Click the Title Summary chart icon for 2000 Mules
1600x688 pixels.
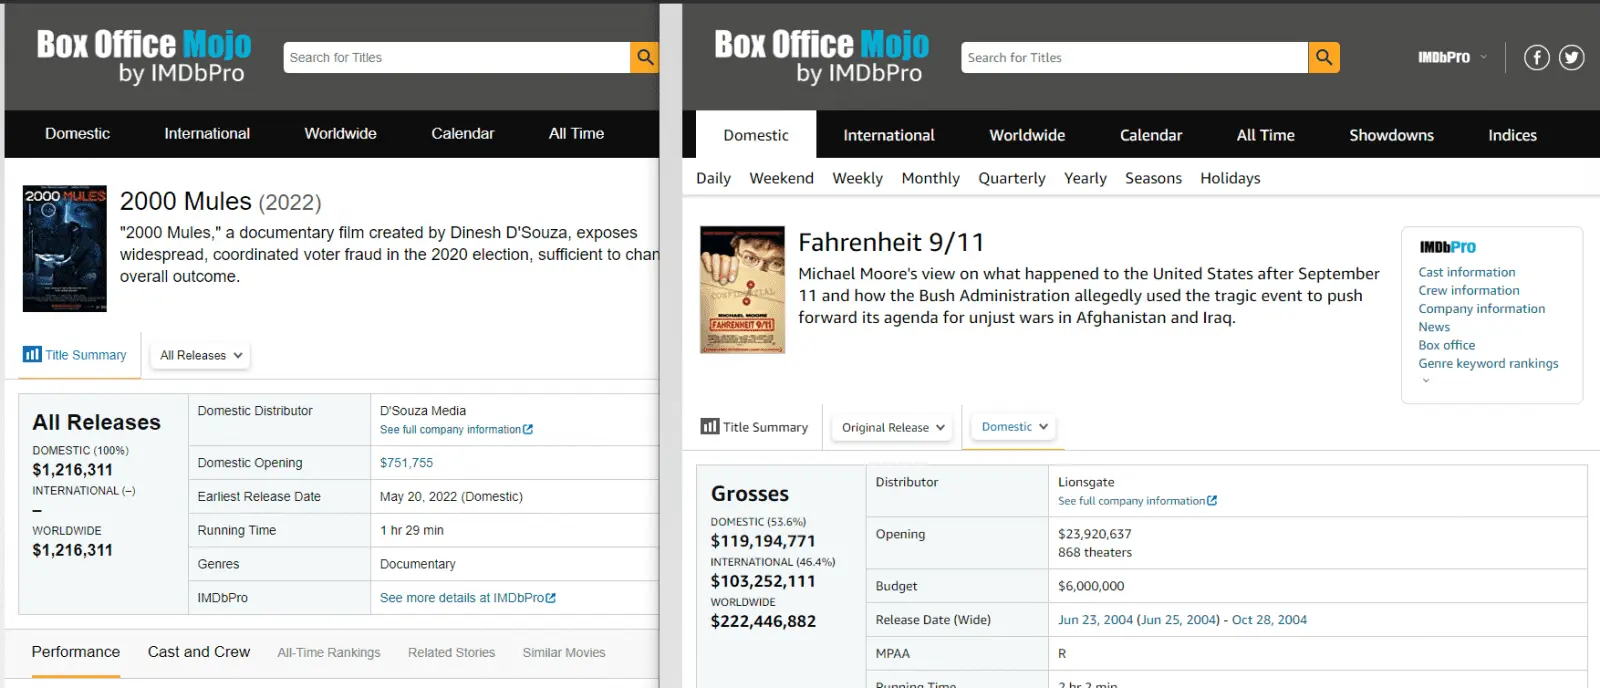point(32,355)
